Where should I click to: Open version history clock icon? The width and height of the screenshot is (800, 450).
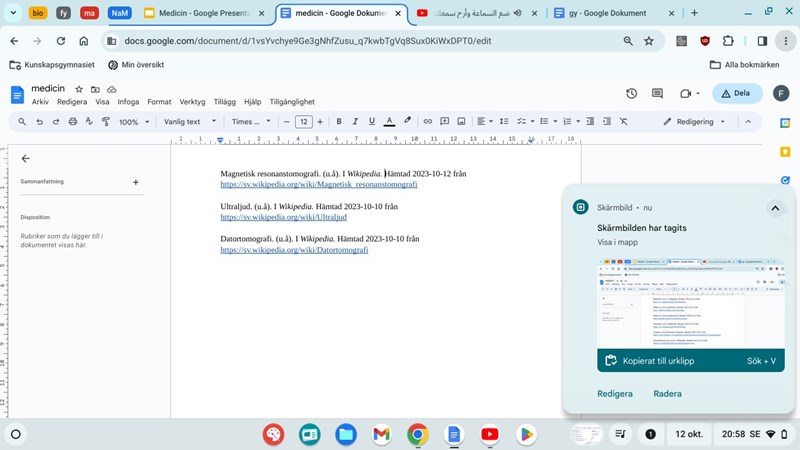[x=631, y=93]
